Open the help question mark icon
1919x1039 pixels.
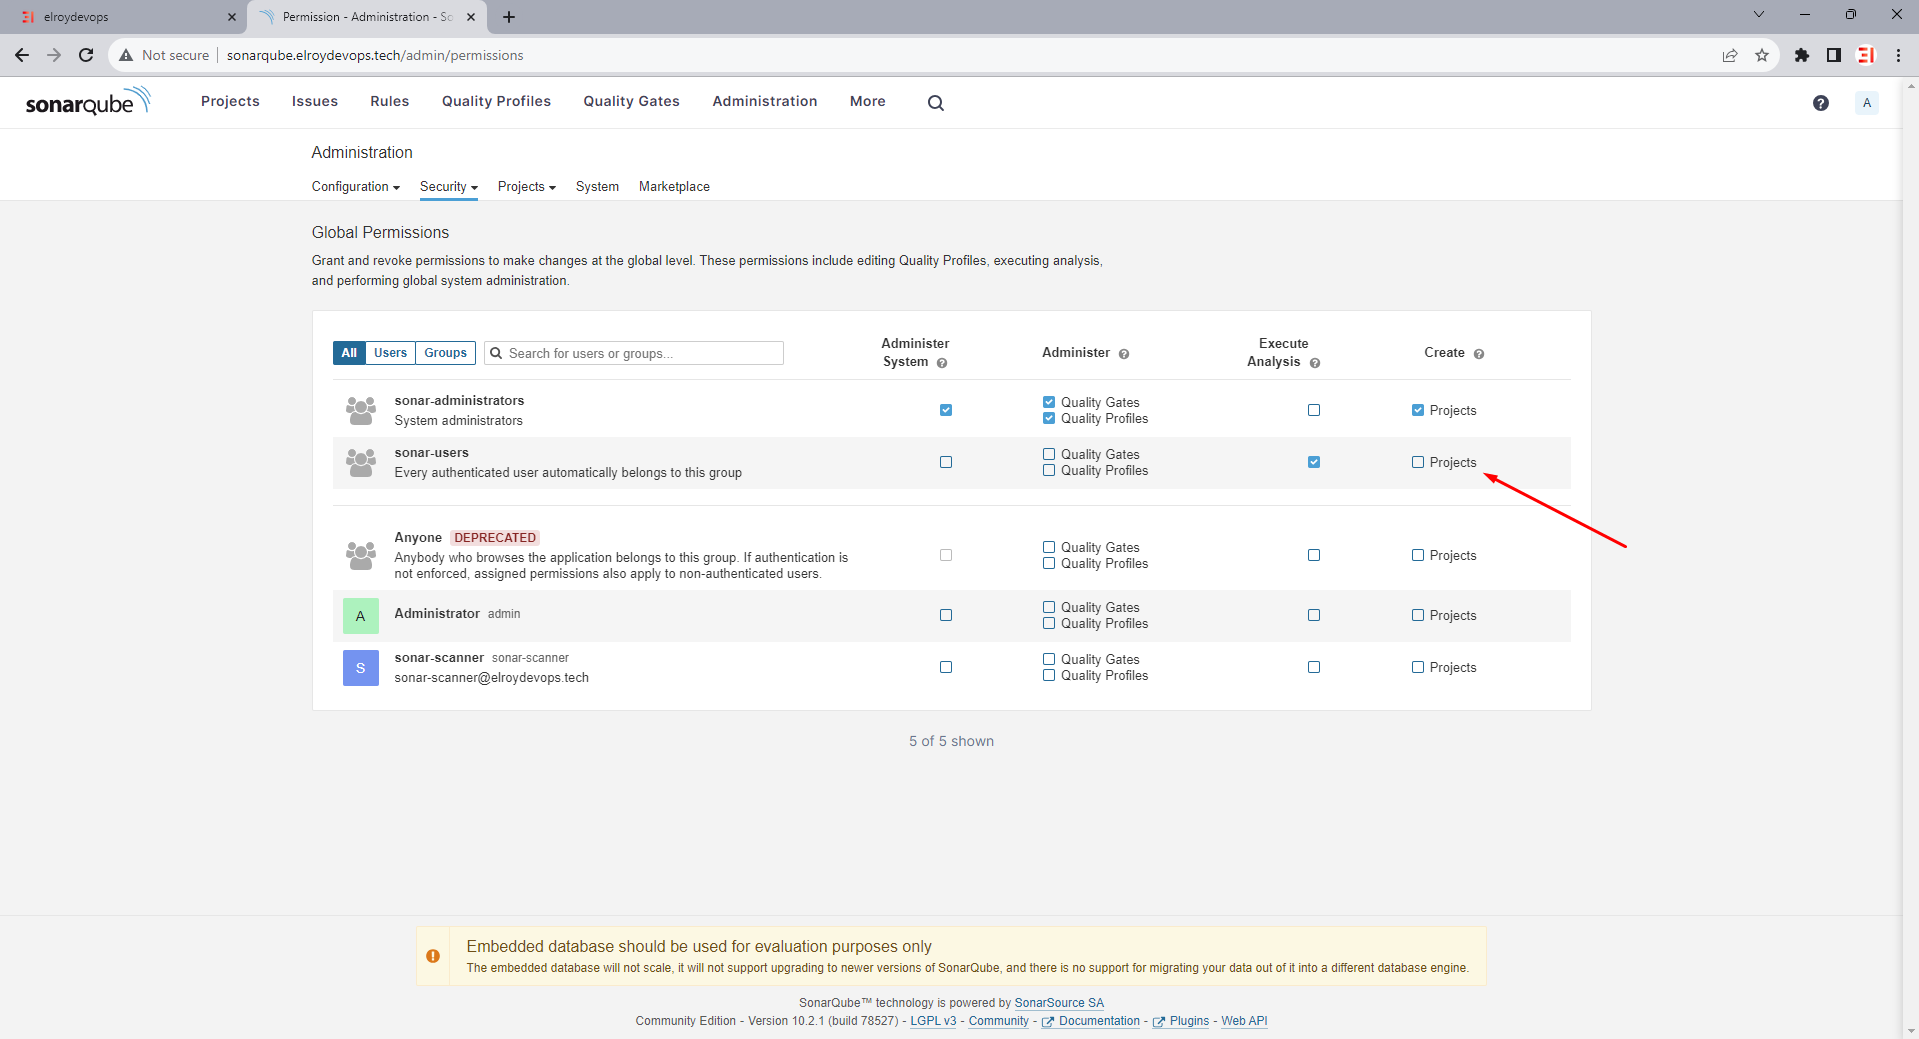point(1820,103)
